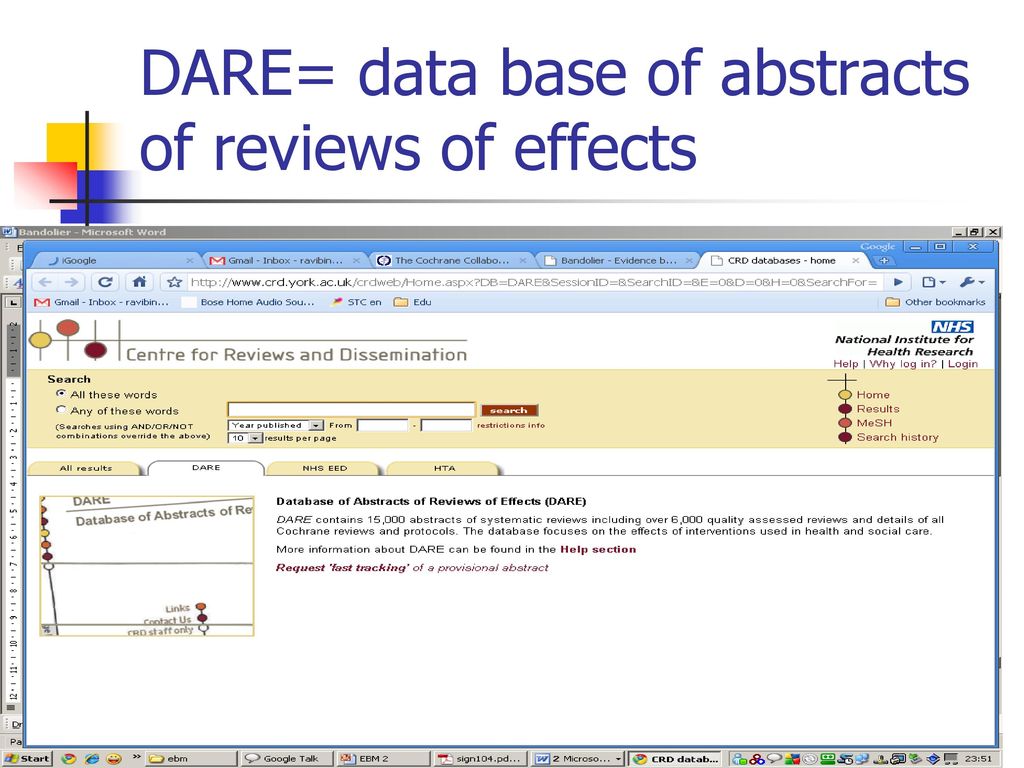This screenshot has height=768, width=1024.
Task: Expand the quick launch overflow chevron
Action: point(136,757)
